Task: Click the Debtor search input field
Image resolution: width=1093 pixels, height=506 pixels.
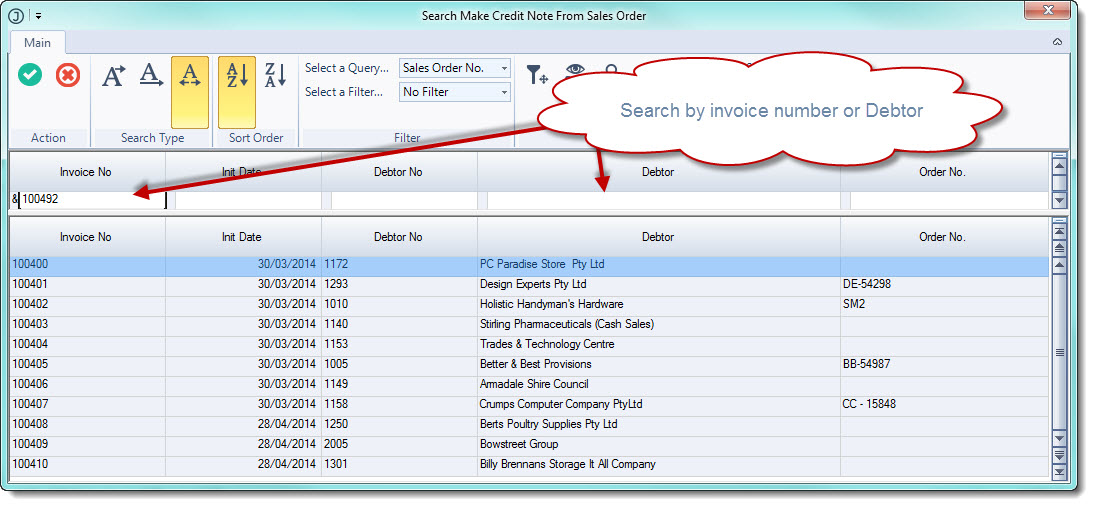Action: [664, 201]
